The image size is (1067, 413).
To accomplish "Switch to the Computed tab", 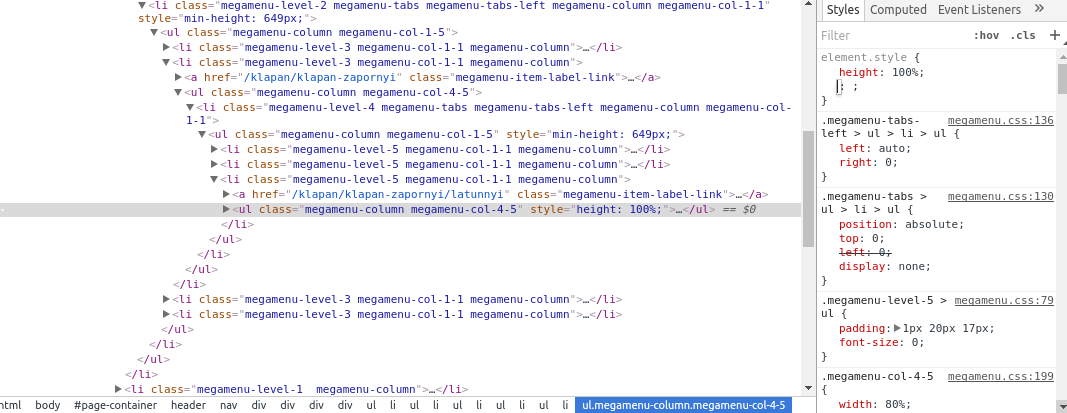I will click(898, 10).
